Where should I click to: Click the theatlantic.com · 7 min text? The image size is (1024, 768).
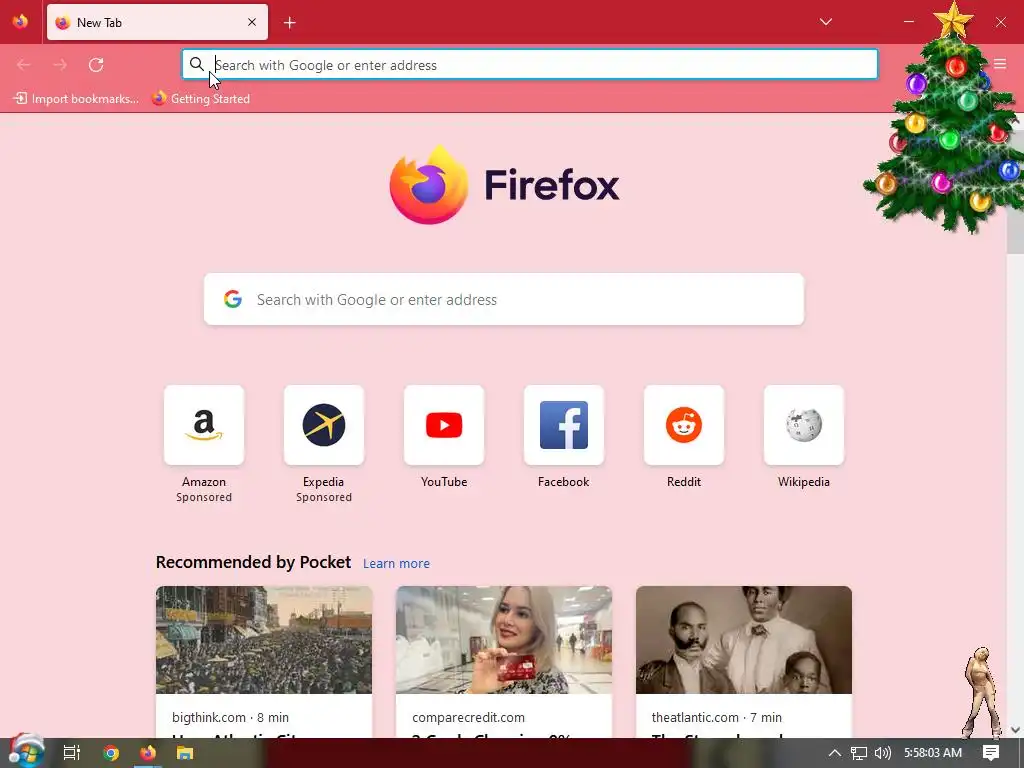[x=716, y=717]
